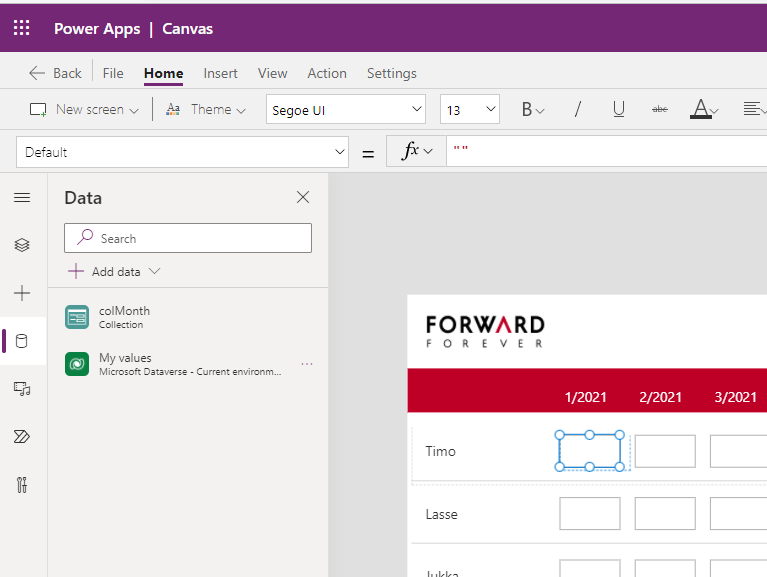Select the Data cylinder icon in sidebar
Screen dimensions: 767x577
click(22, 341)
